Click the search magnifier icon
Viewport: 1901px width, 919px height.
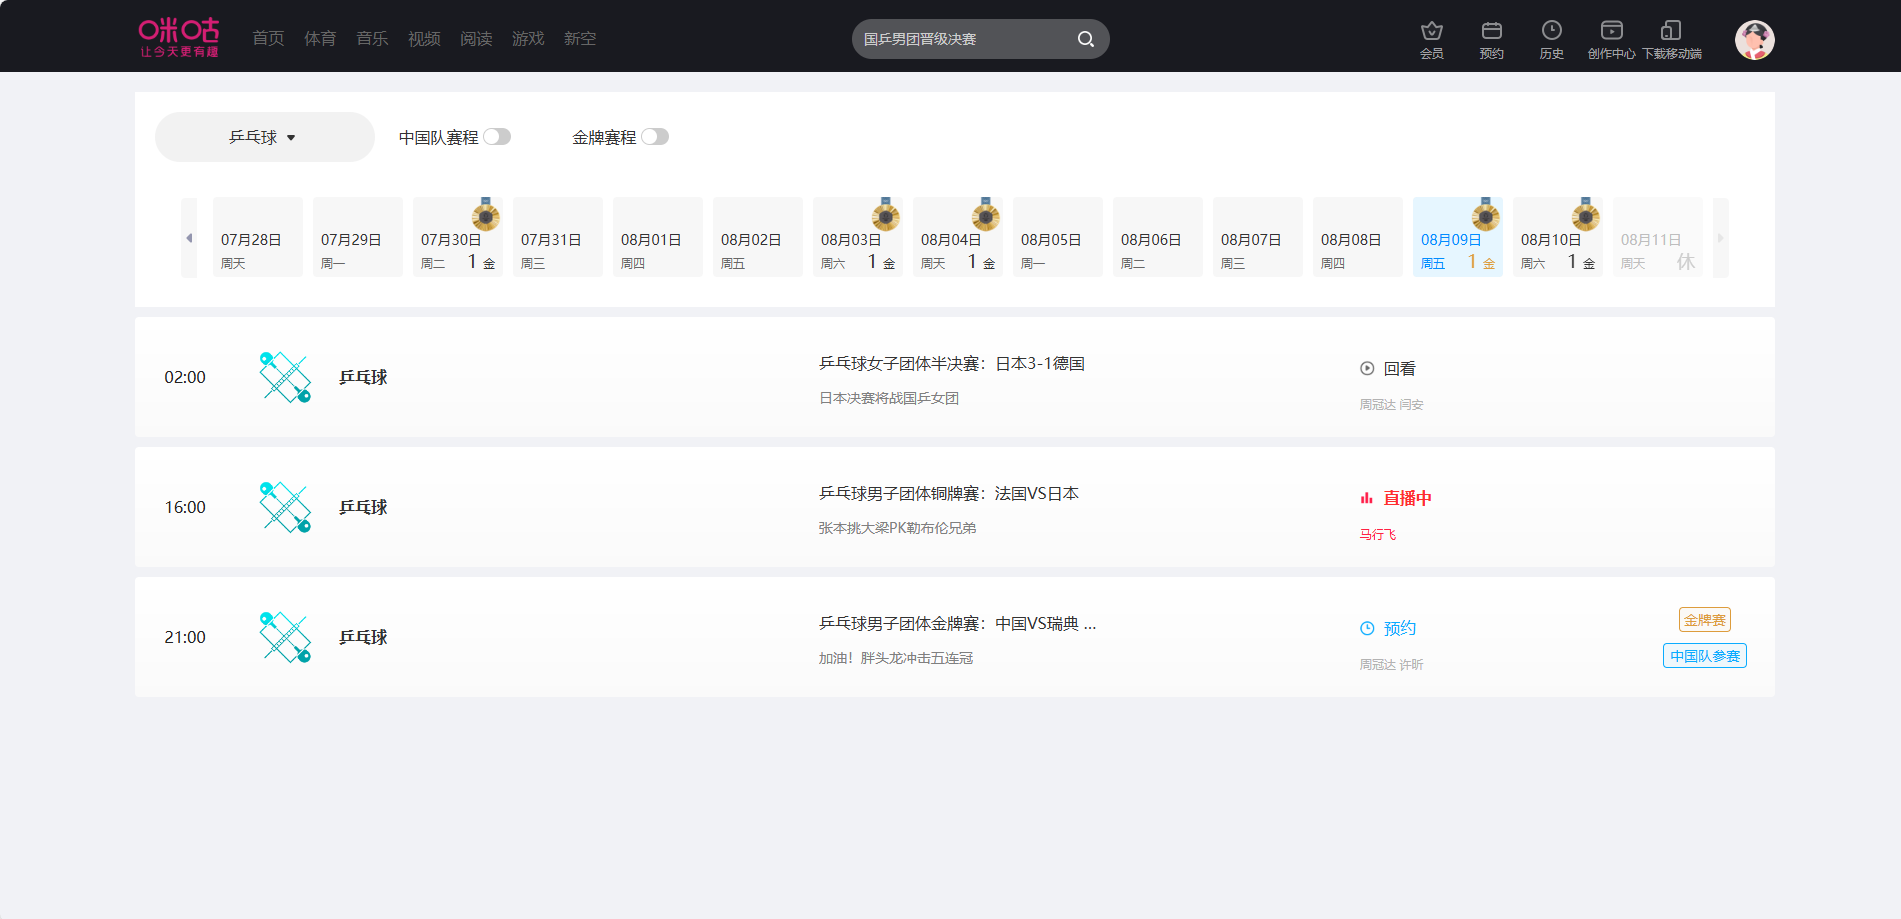(x=1085, y=39)
